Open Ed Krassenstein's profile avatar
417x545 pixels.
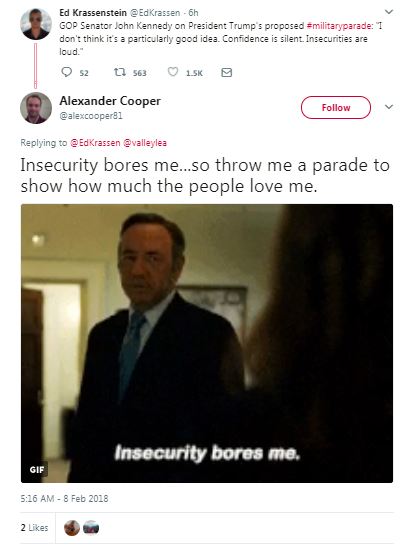(x=36, y=24)
